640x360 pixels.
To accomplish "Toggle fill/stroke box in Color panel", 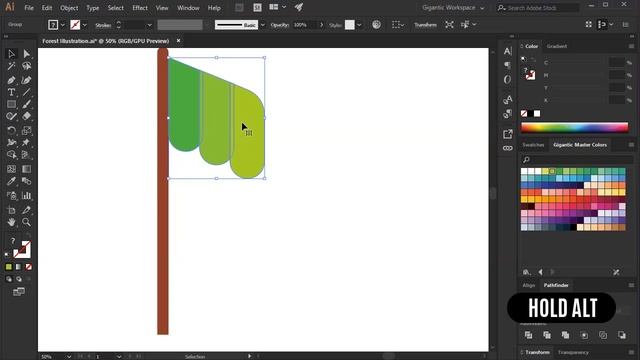I will [530, 75].
